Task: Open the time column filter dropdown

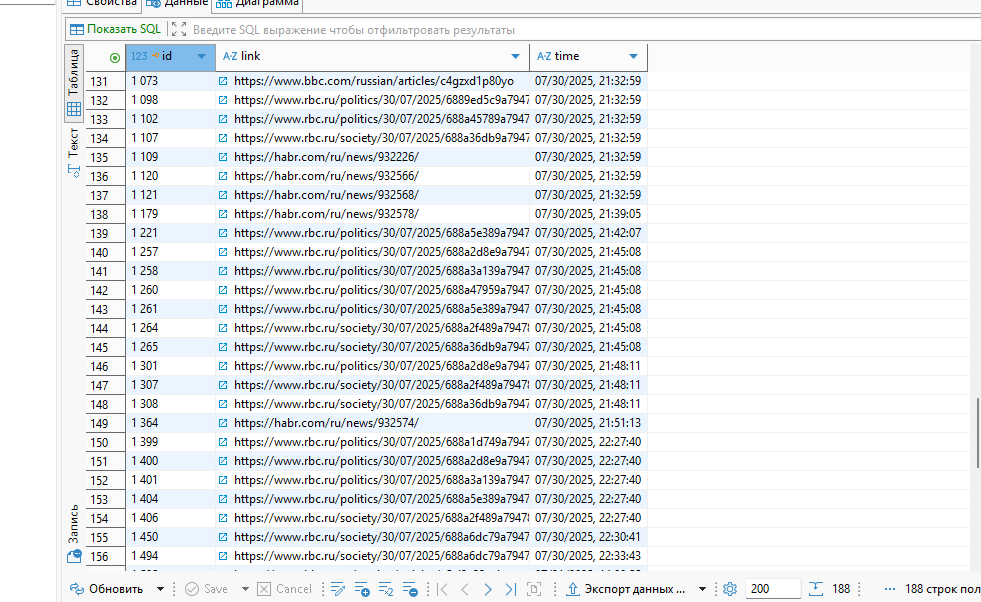Action: 633,56
